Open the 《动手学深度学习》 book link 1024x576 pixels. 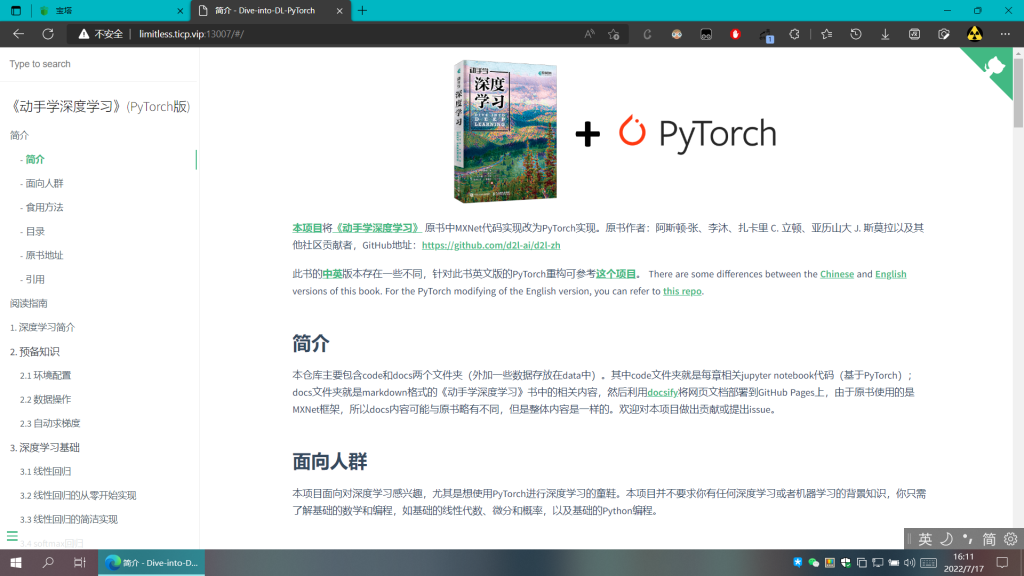pyautogui.click(x=377, y=228)
